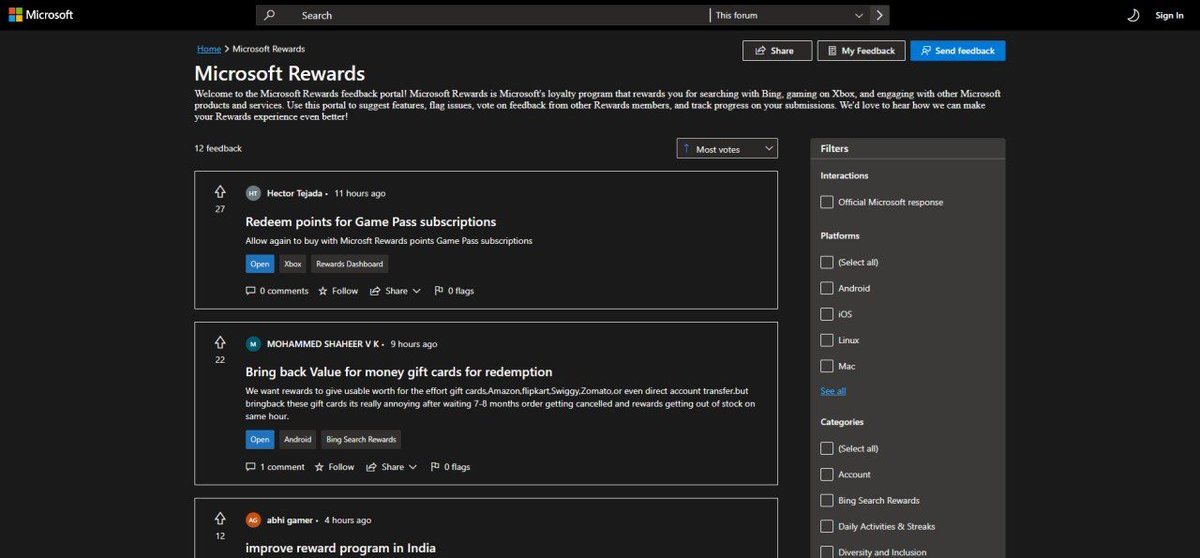Open the 1 comment on gift cards post
Image resolution: width=1200 pixels, height=558 pixels.
275,467
